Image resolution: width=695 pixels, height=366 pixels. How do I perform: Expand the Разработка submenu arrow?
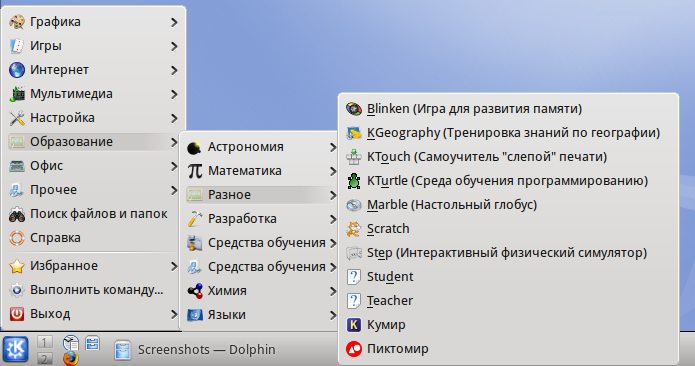[333, 219]
